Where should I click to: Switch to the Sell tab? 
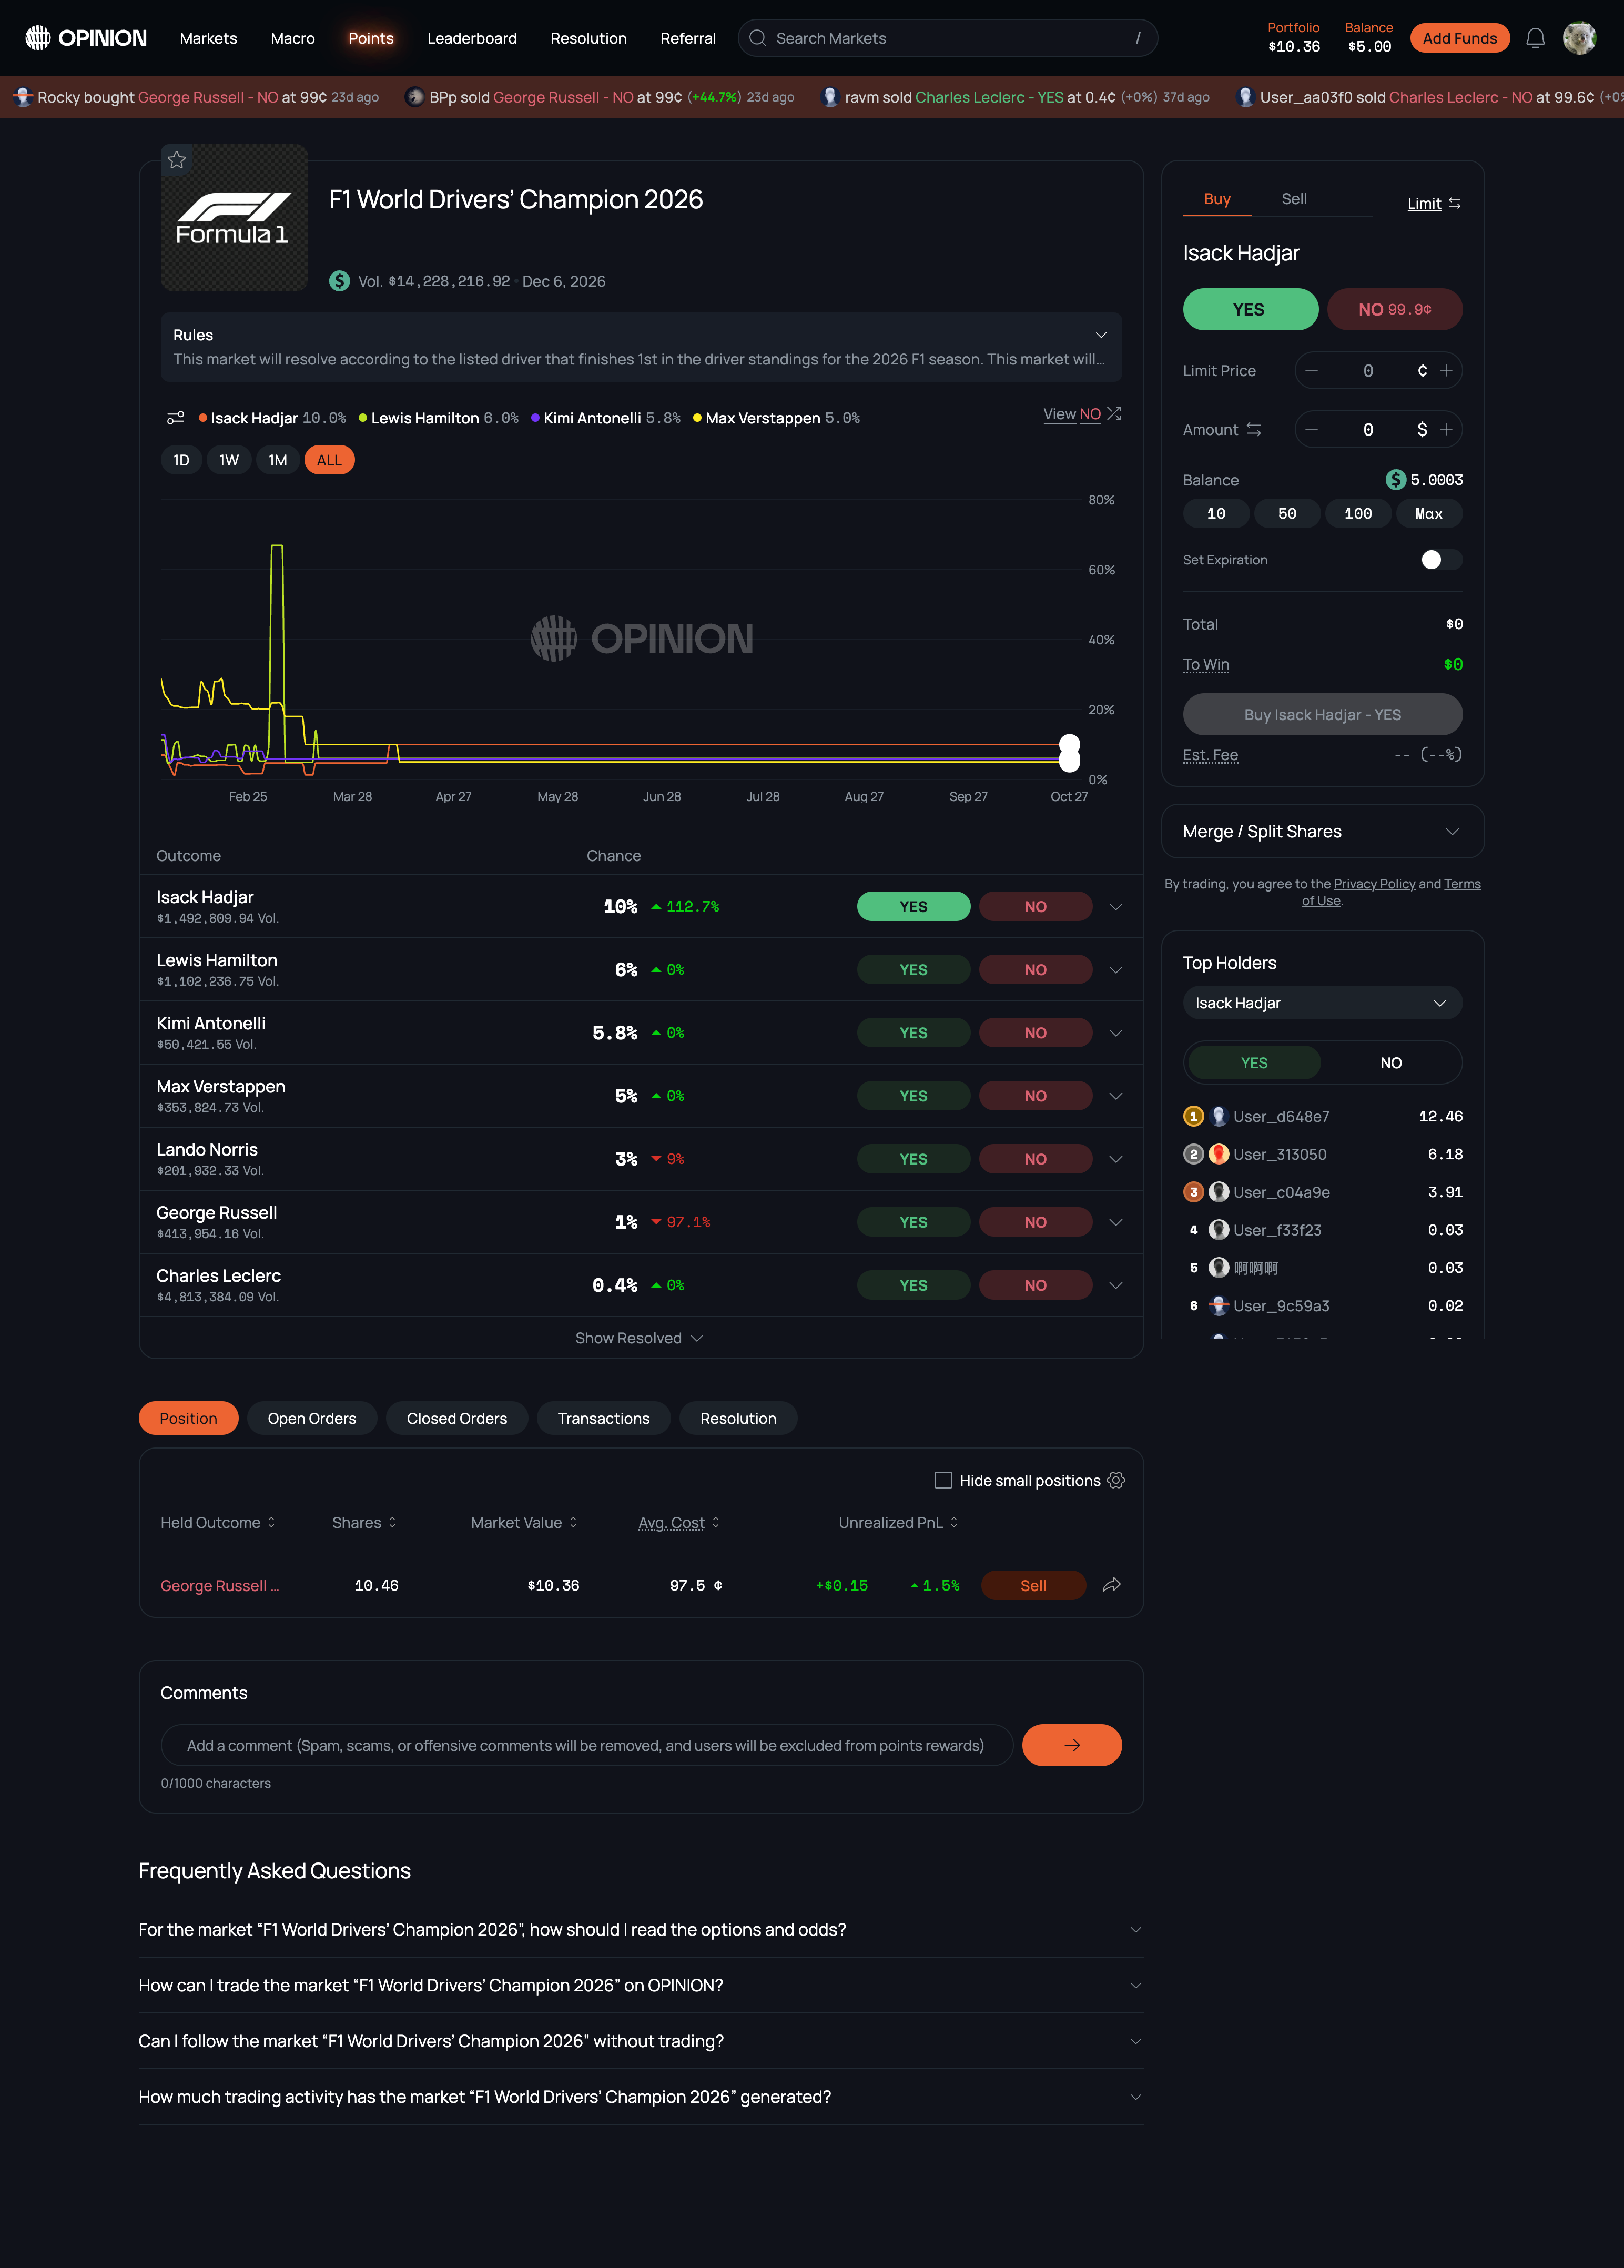click(1294, 199)
